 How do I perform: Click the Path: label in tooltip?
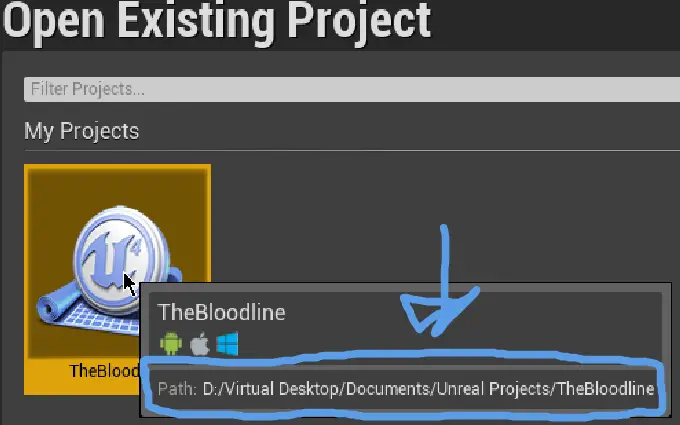tap(177, 389)
